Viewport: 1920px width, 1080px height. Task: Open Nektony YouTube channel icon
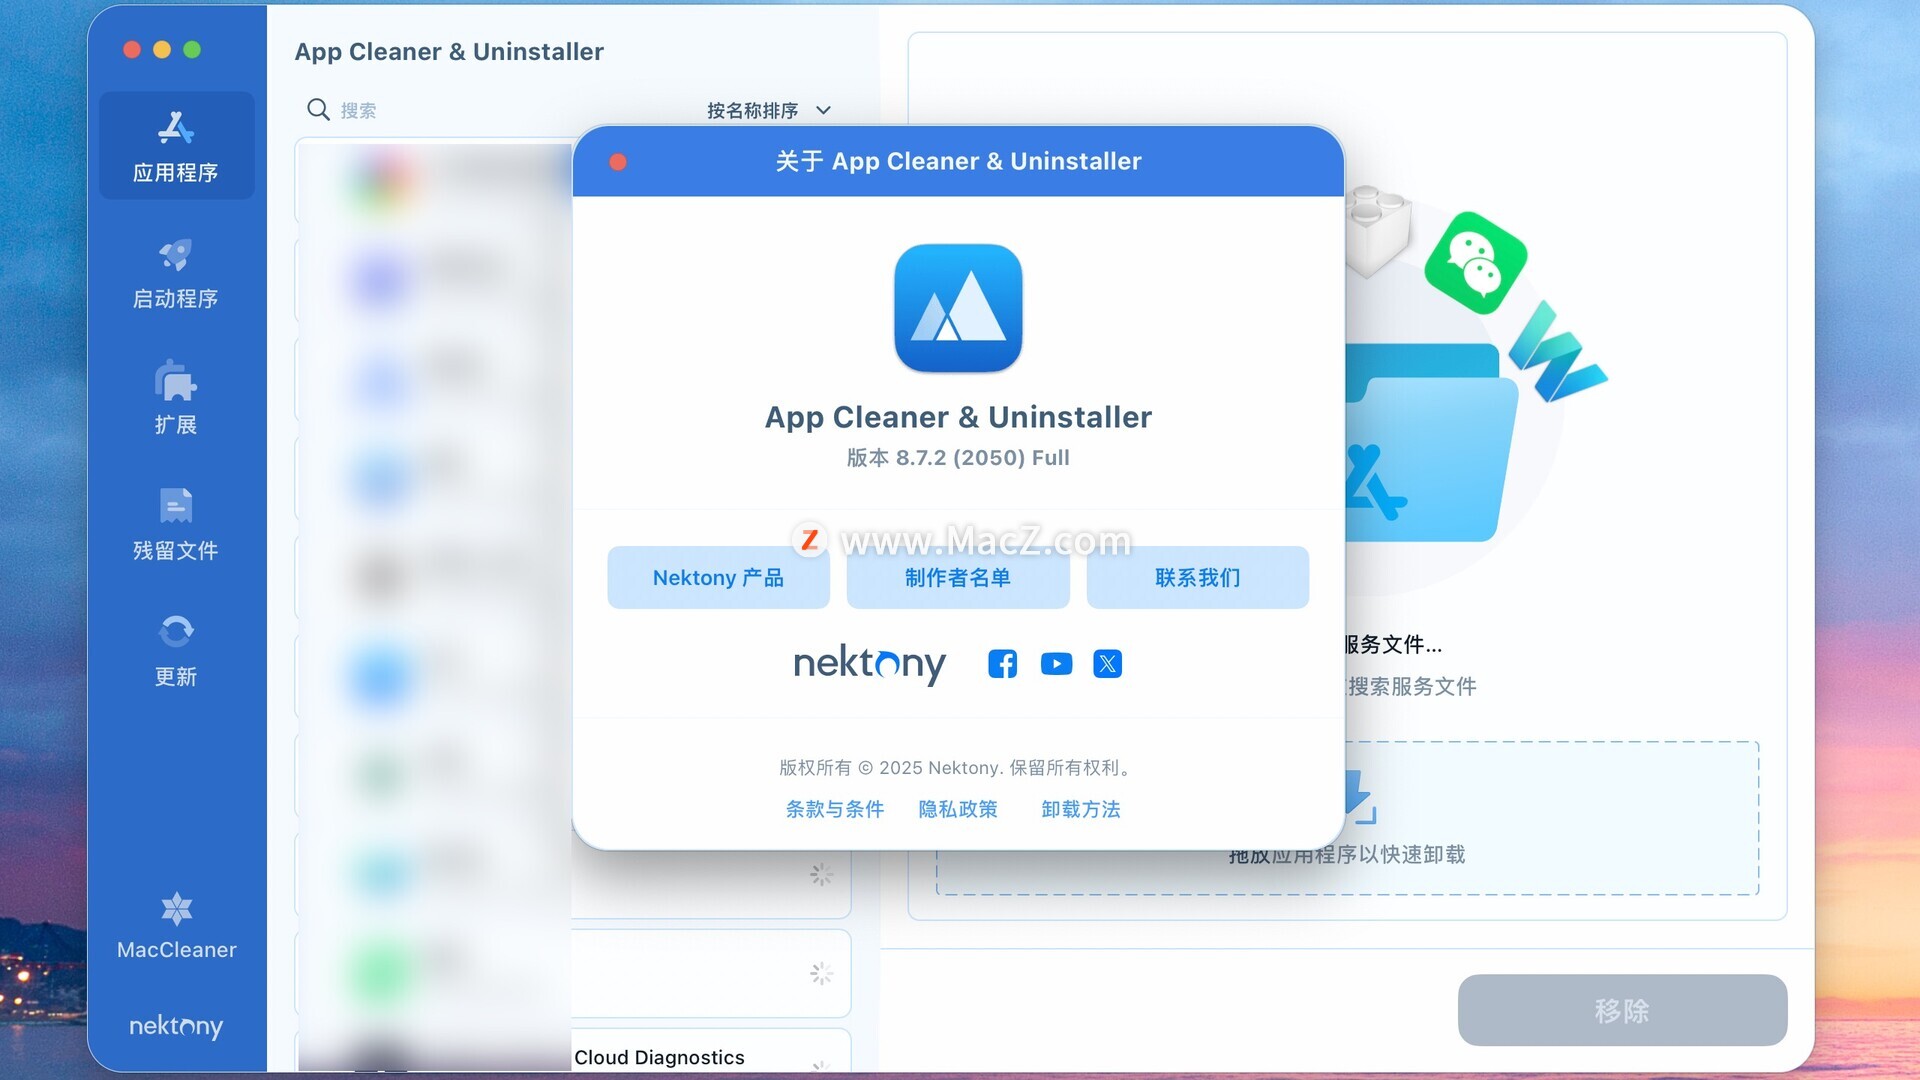1056,664
